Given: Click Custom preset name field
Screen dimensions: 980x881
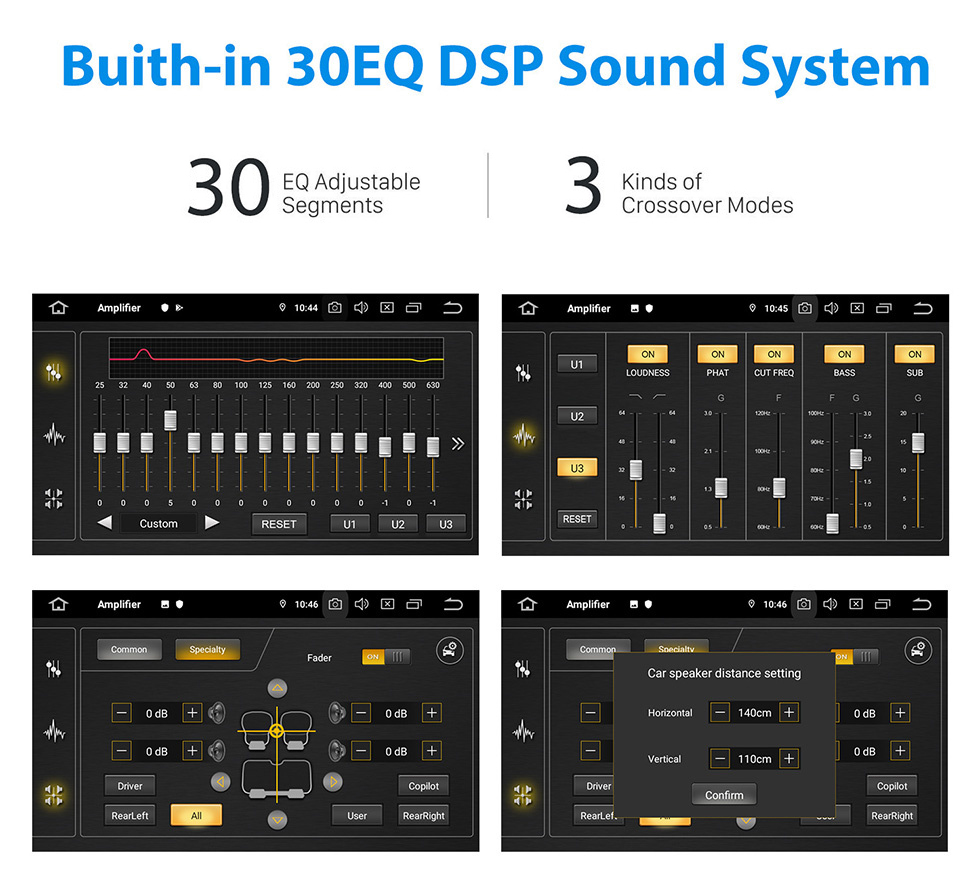Looking at the screenshot, I should [x=159, y=524].
